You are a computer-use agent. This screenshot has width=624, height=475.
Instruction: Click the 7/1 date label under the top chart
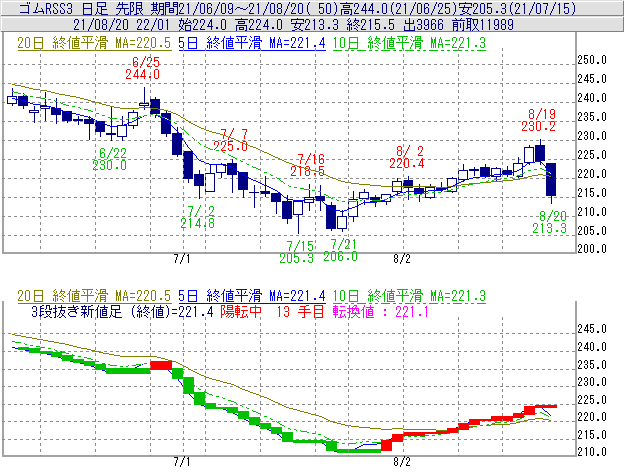(x=182, y=259)
